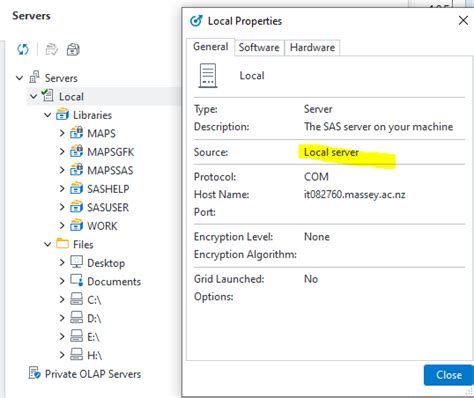This screenshot has width=474, height=398.
Task: Click the D:\ drive icon
Action: pos(76,318)
